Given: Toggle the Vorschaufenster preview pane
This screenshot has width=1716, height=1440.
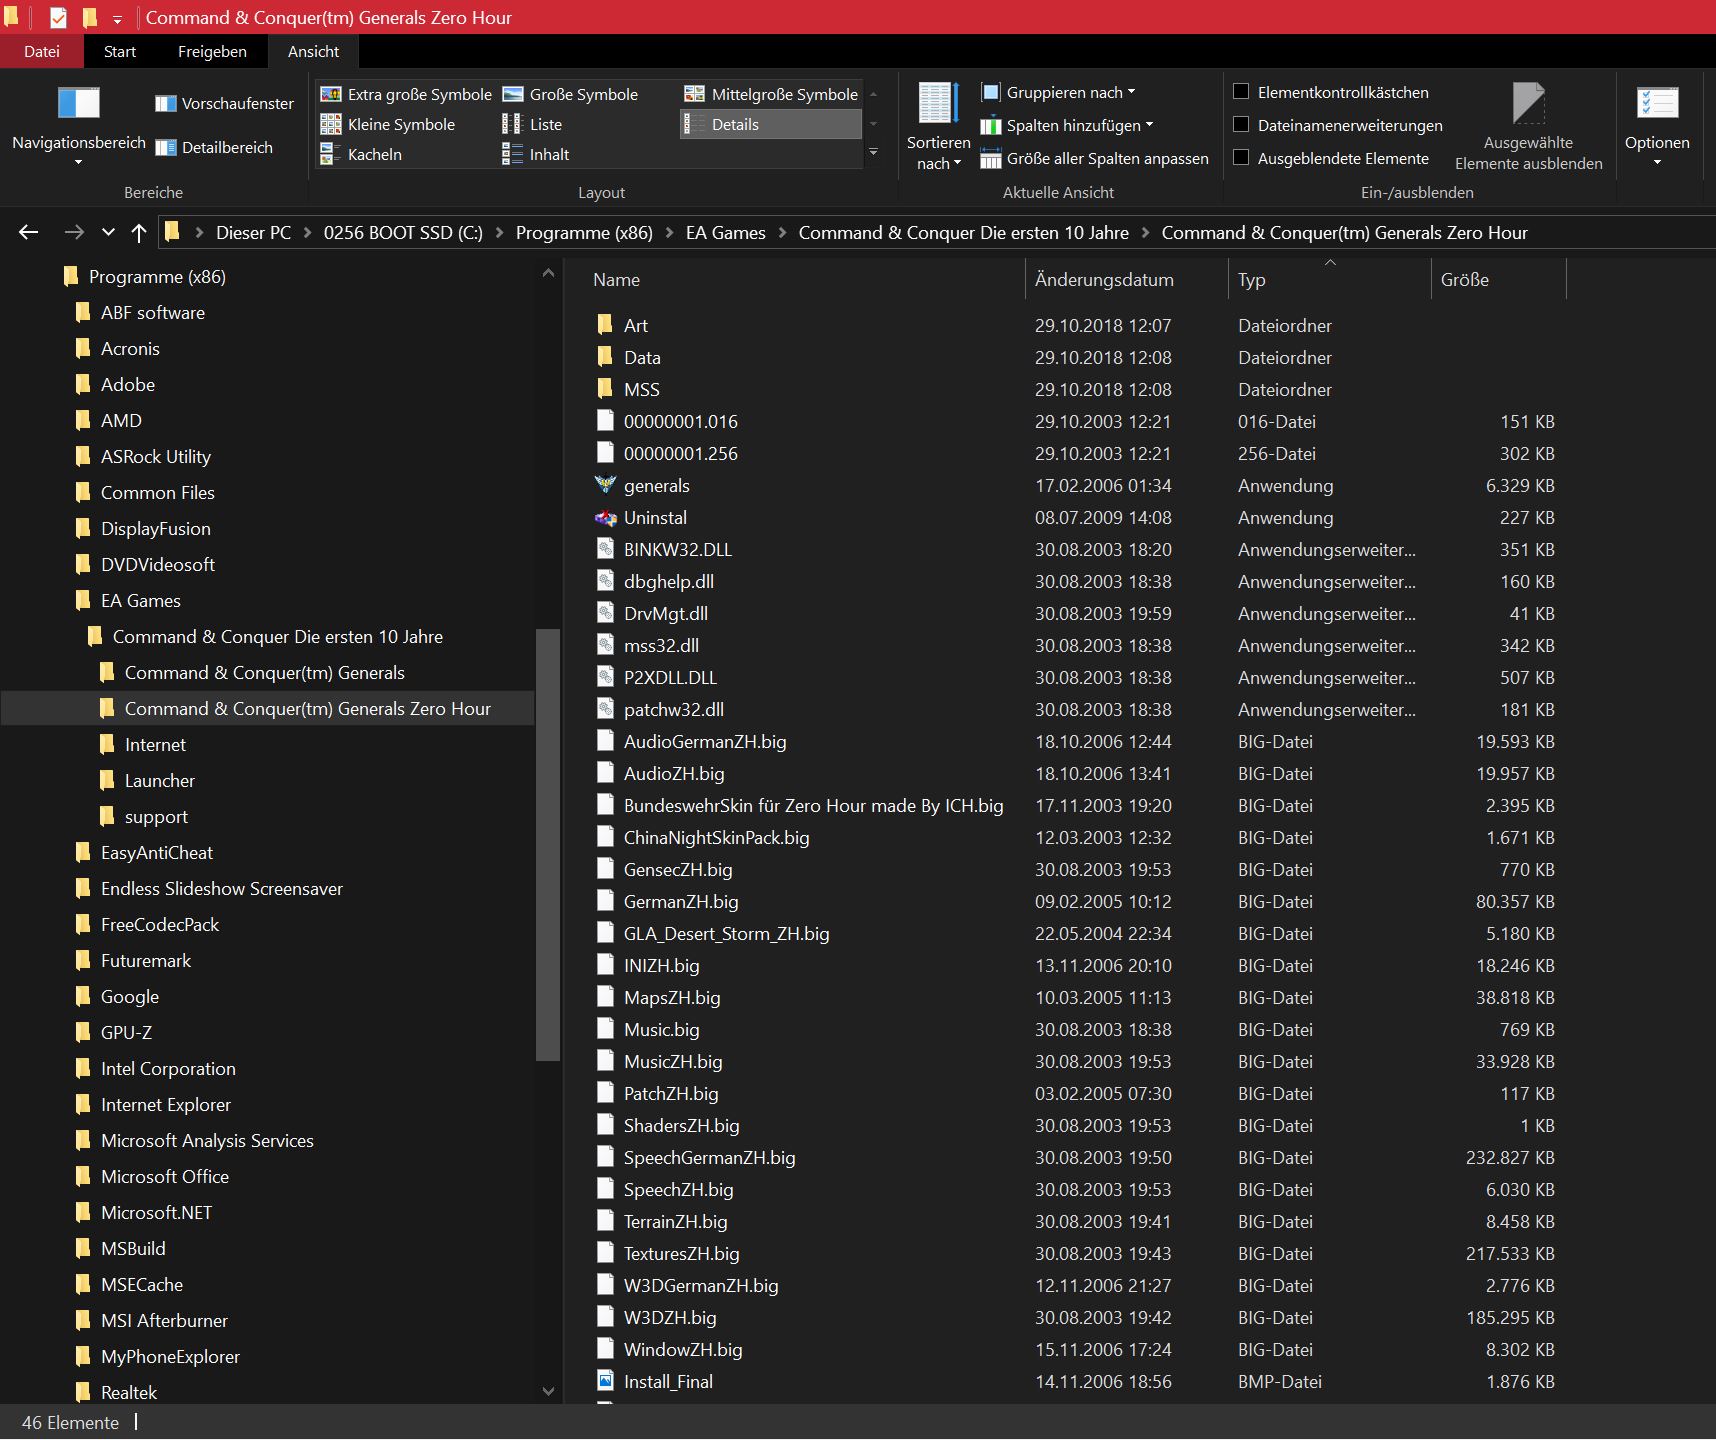Looking at the screenshot, I should coord(225,103).
